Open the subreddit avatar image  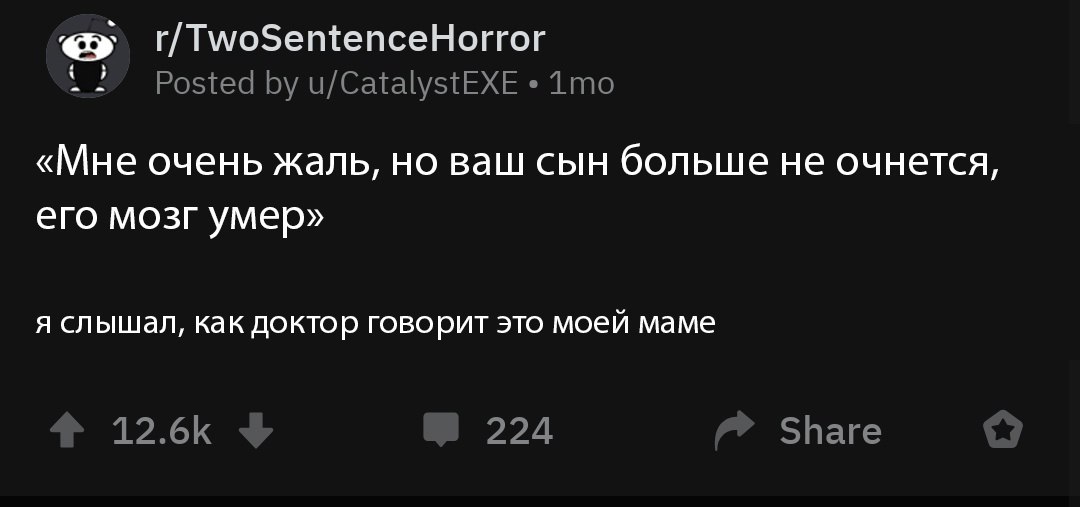coord(87,56)
